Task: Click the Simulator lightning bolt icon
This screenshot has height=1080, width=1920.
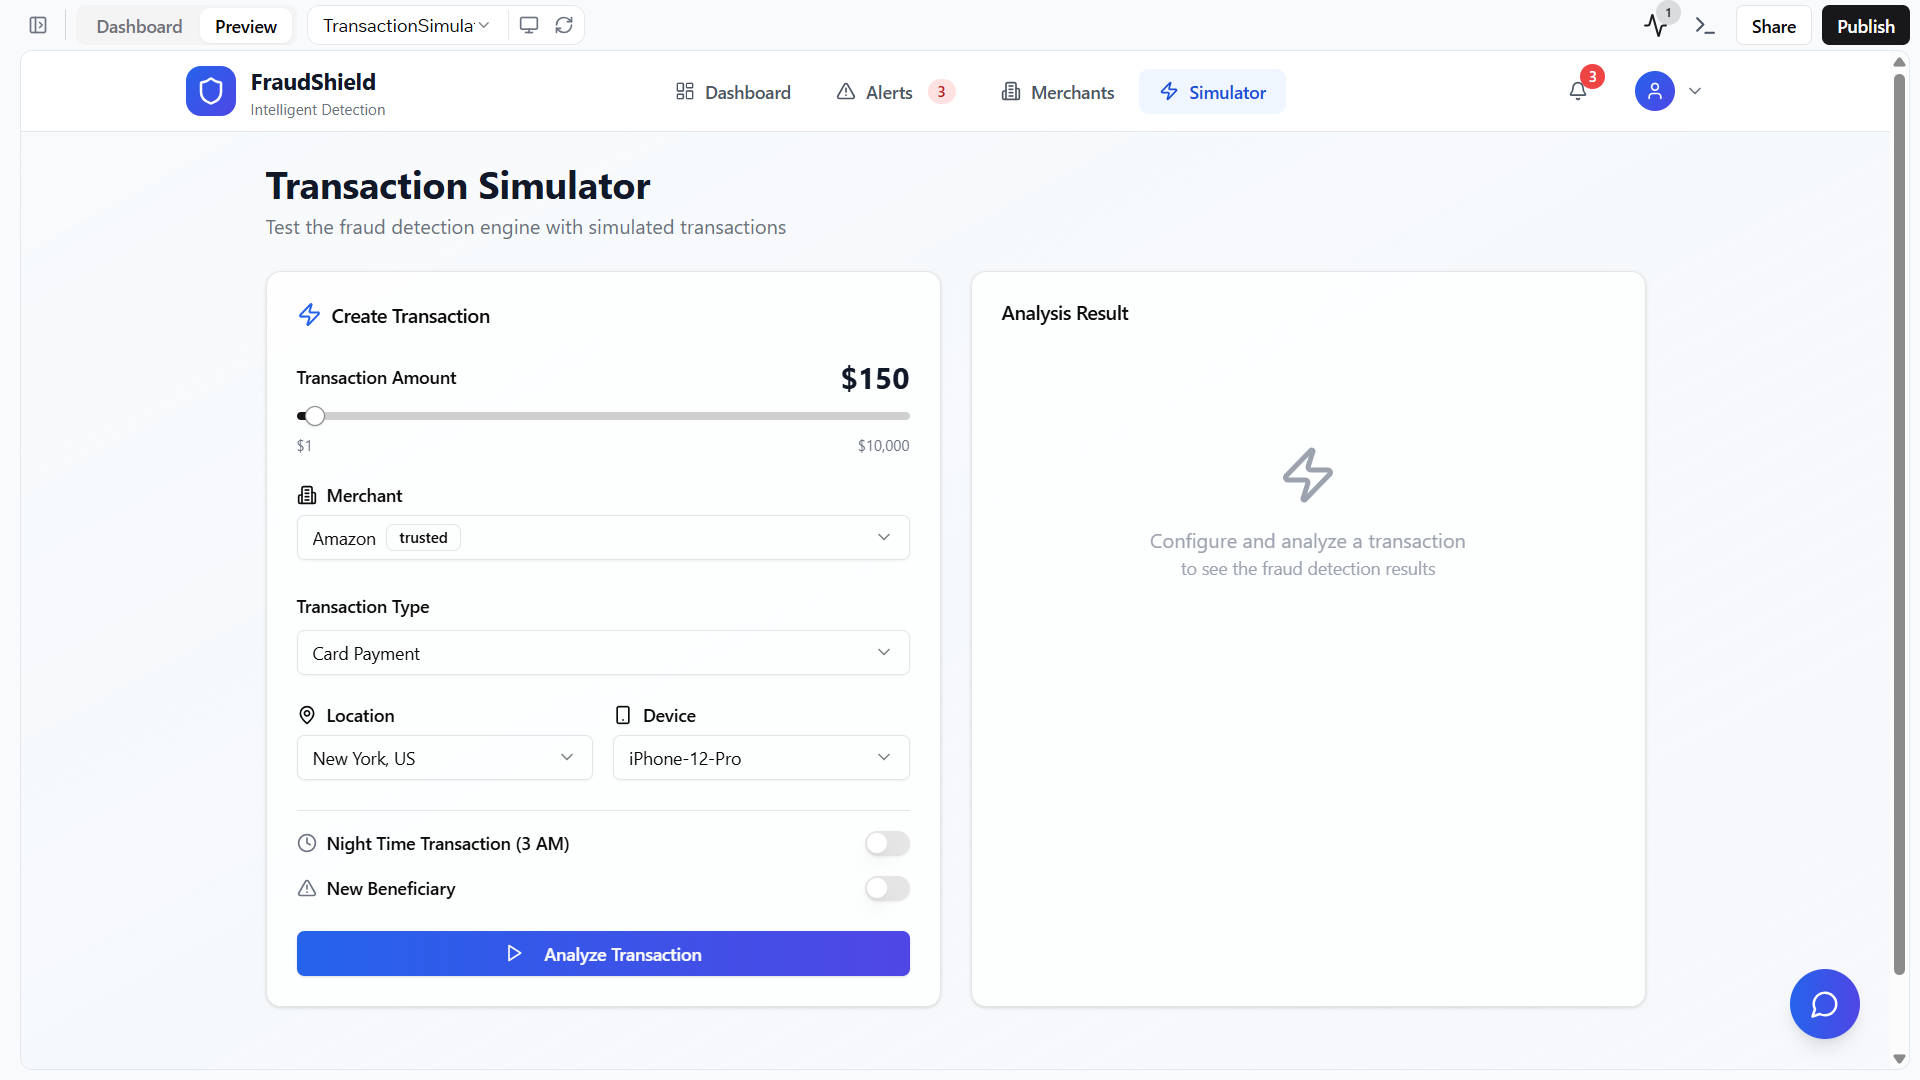Action: point(1168,91)
